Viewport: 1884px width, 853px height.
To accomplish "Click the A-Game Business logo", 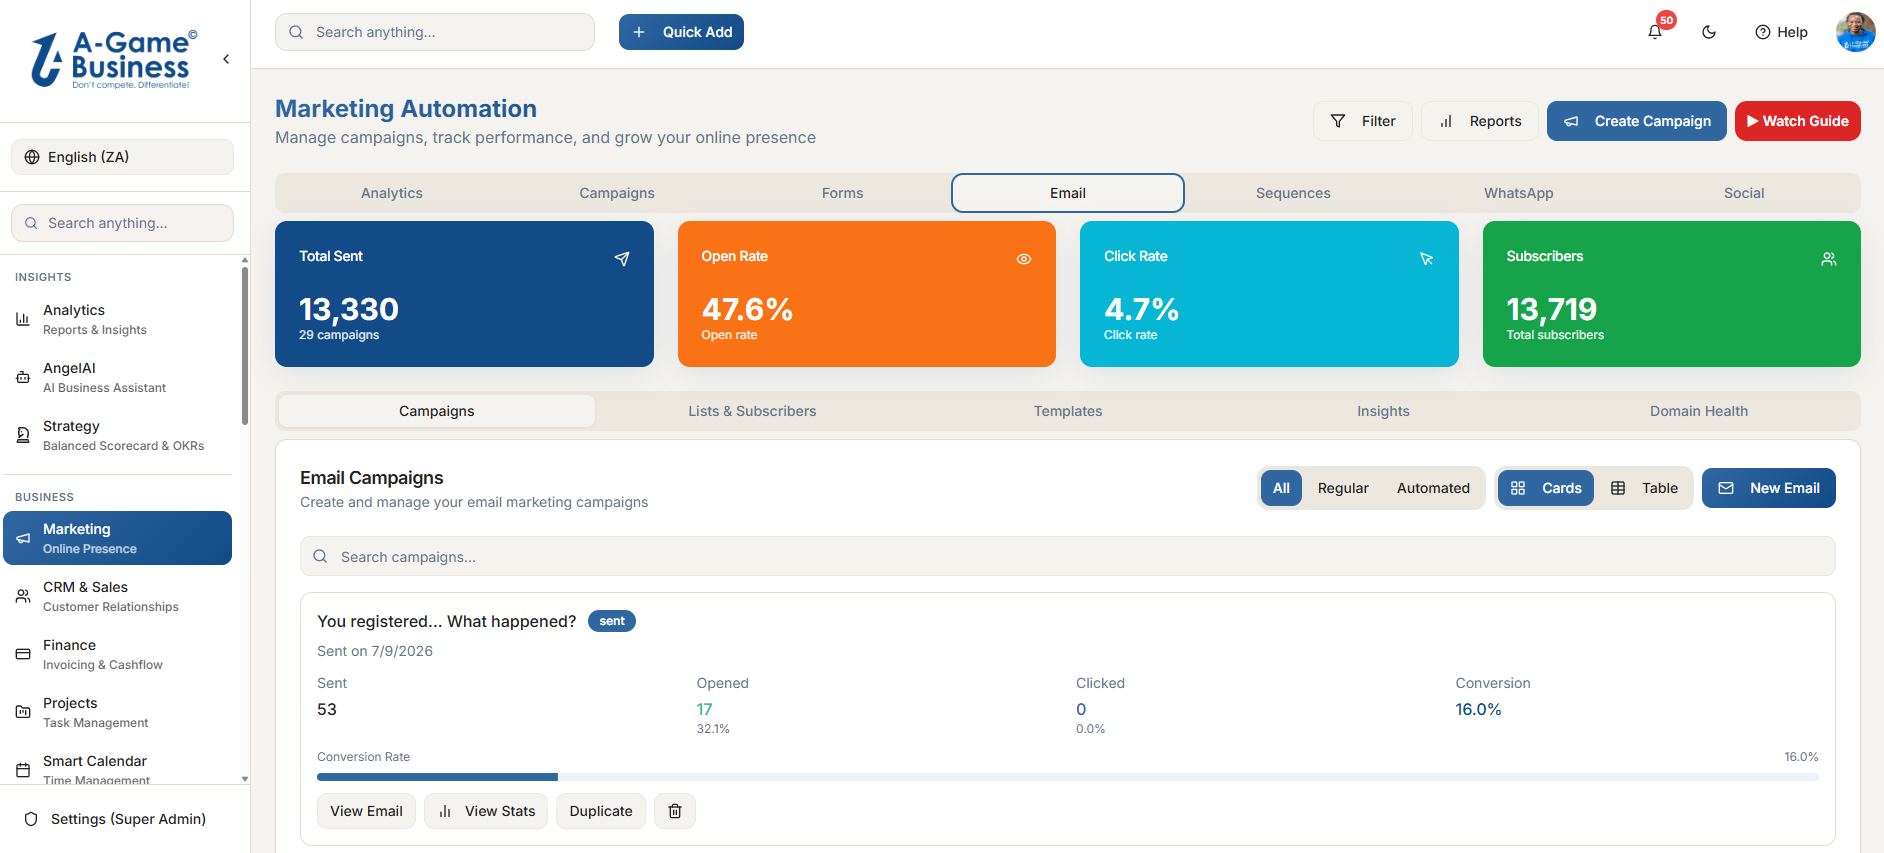I will [113, 60].
